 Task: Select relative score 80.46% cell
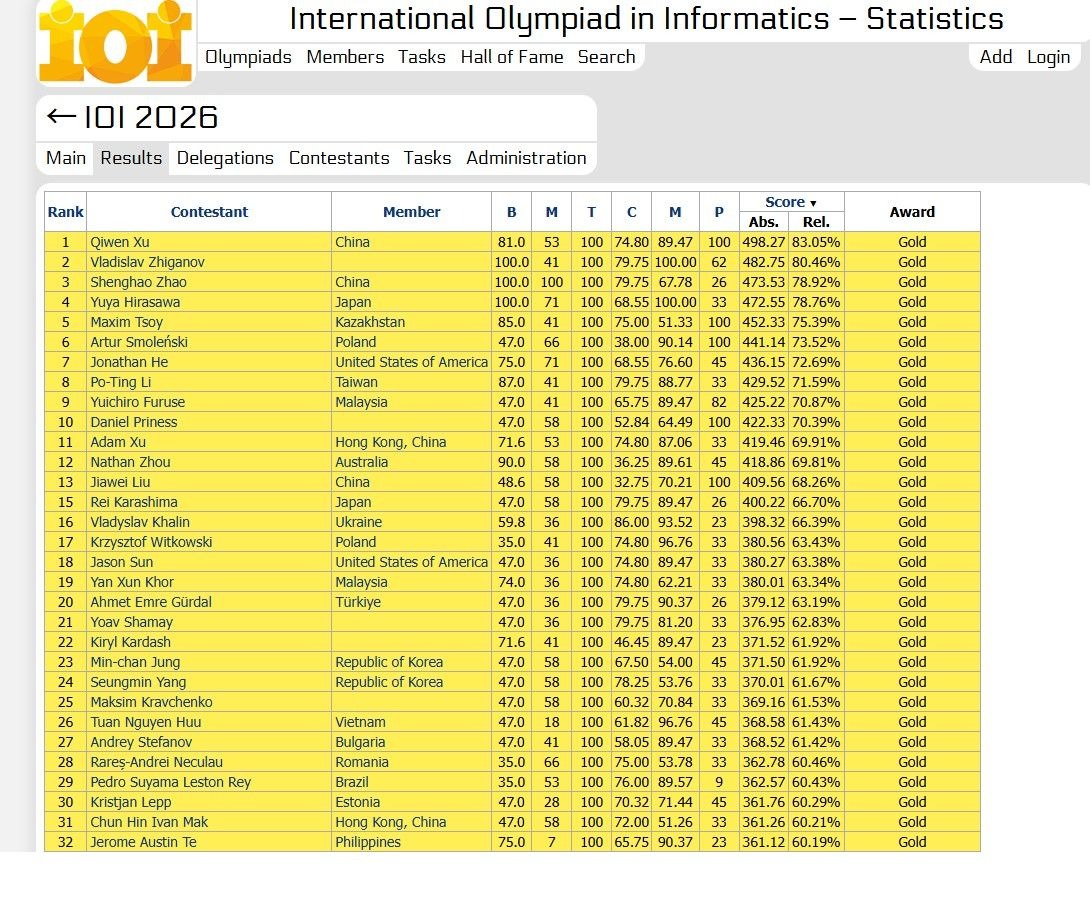(816, 262)
